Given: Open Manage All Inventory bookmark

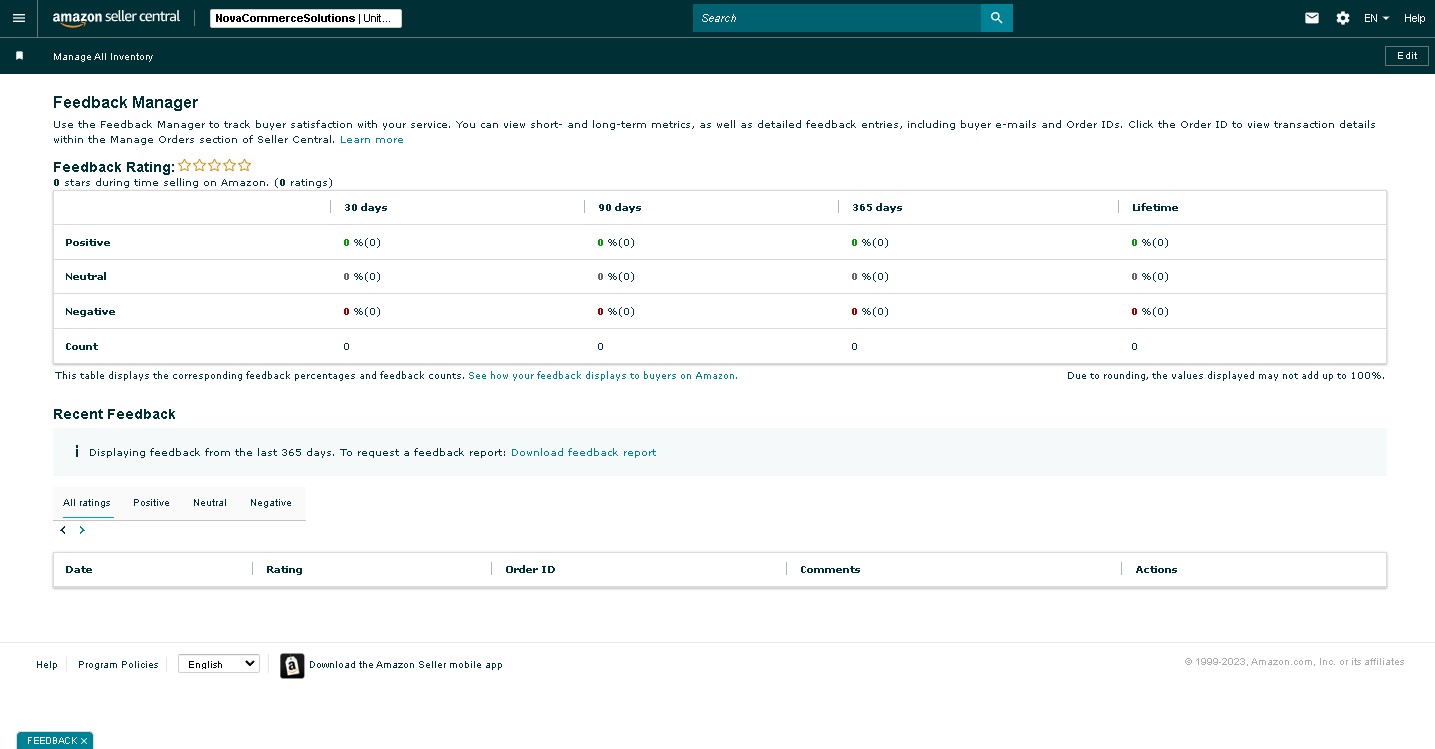Looking at the screenshot, I should [103, 57].
